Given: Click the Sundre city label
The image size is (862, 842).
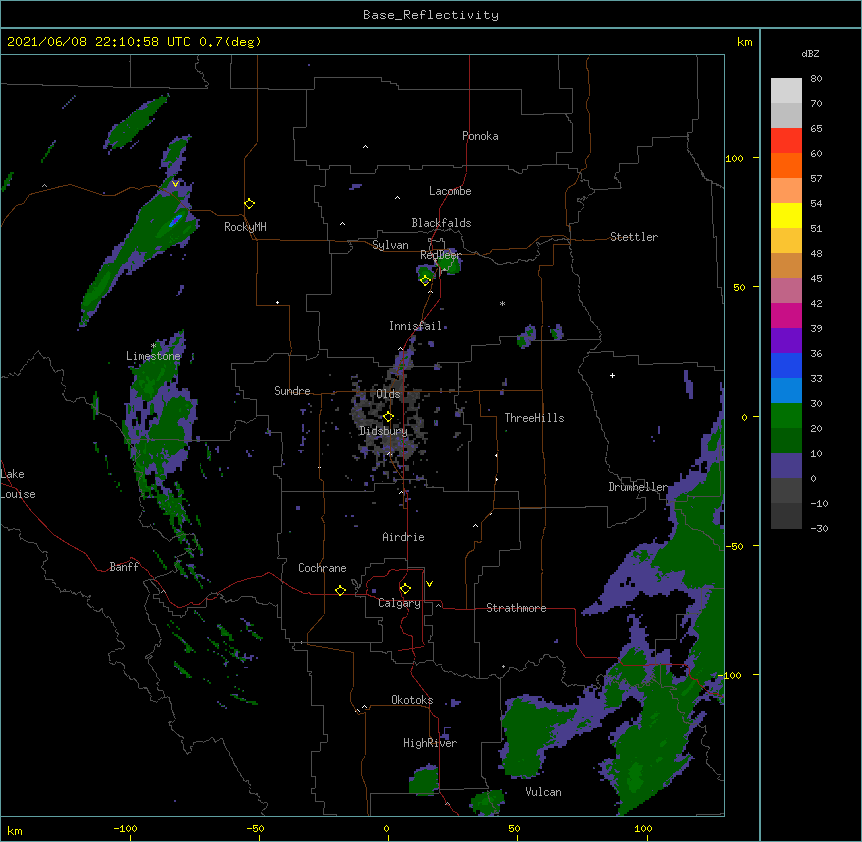Looking at the screenshot, I should pyautogui.click(x=292, y=391).
